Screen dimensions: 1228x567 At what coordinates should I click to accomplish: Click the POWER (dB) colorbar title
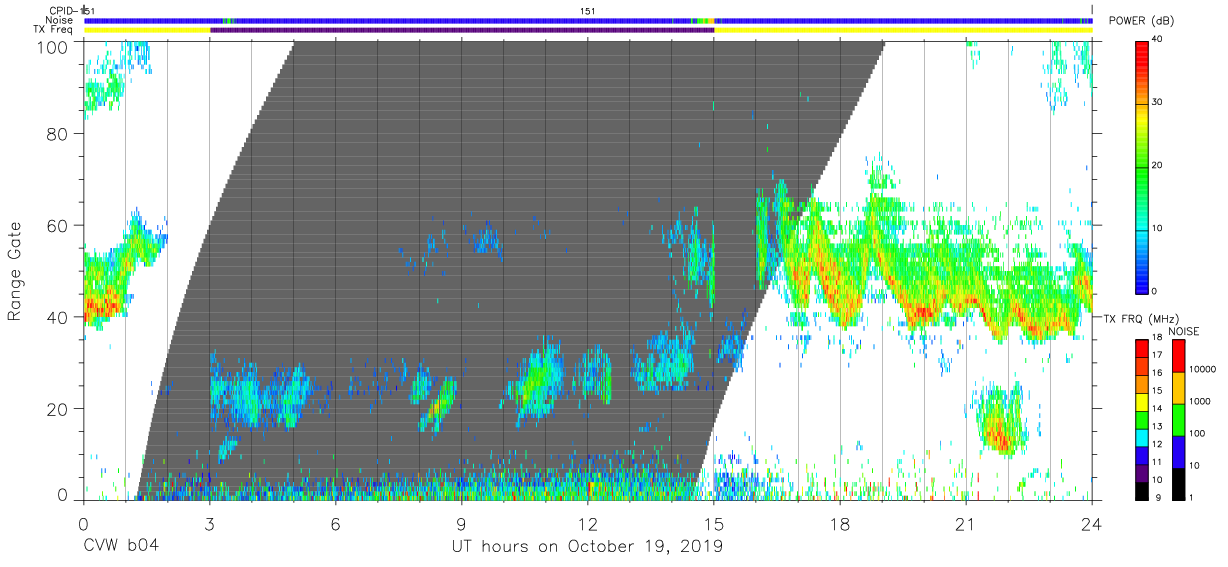[x=1143, y=21]
